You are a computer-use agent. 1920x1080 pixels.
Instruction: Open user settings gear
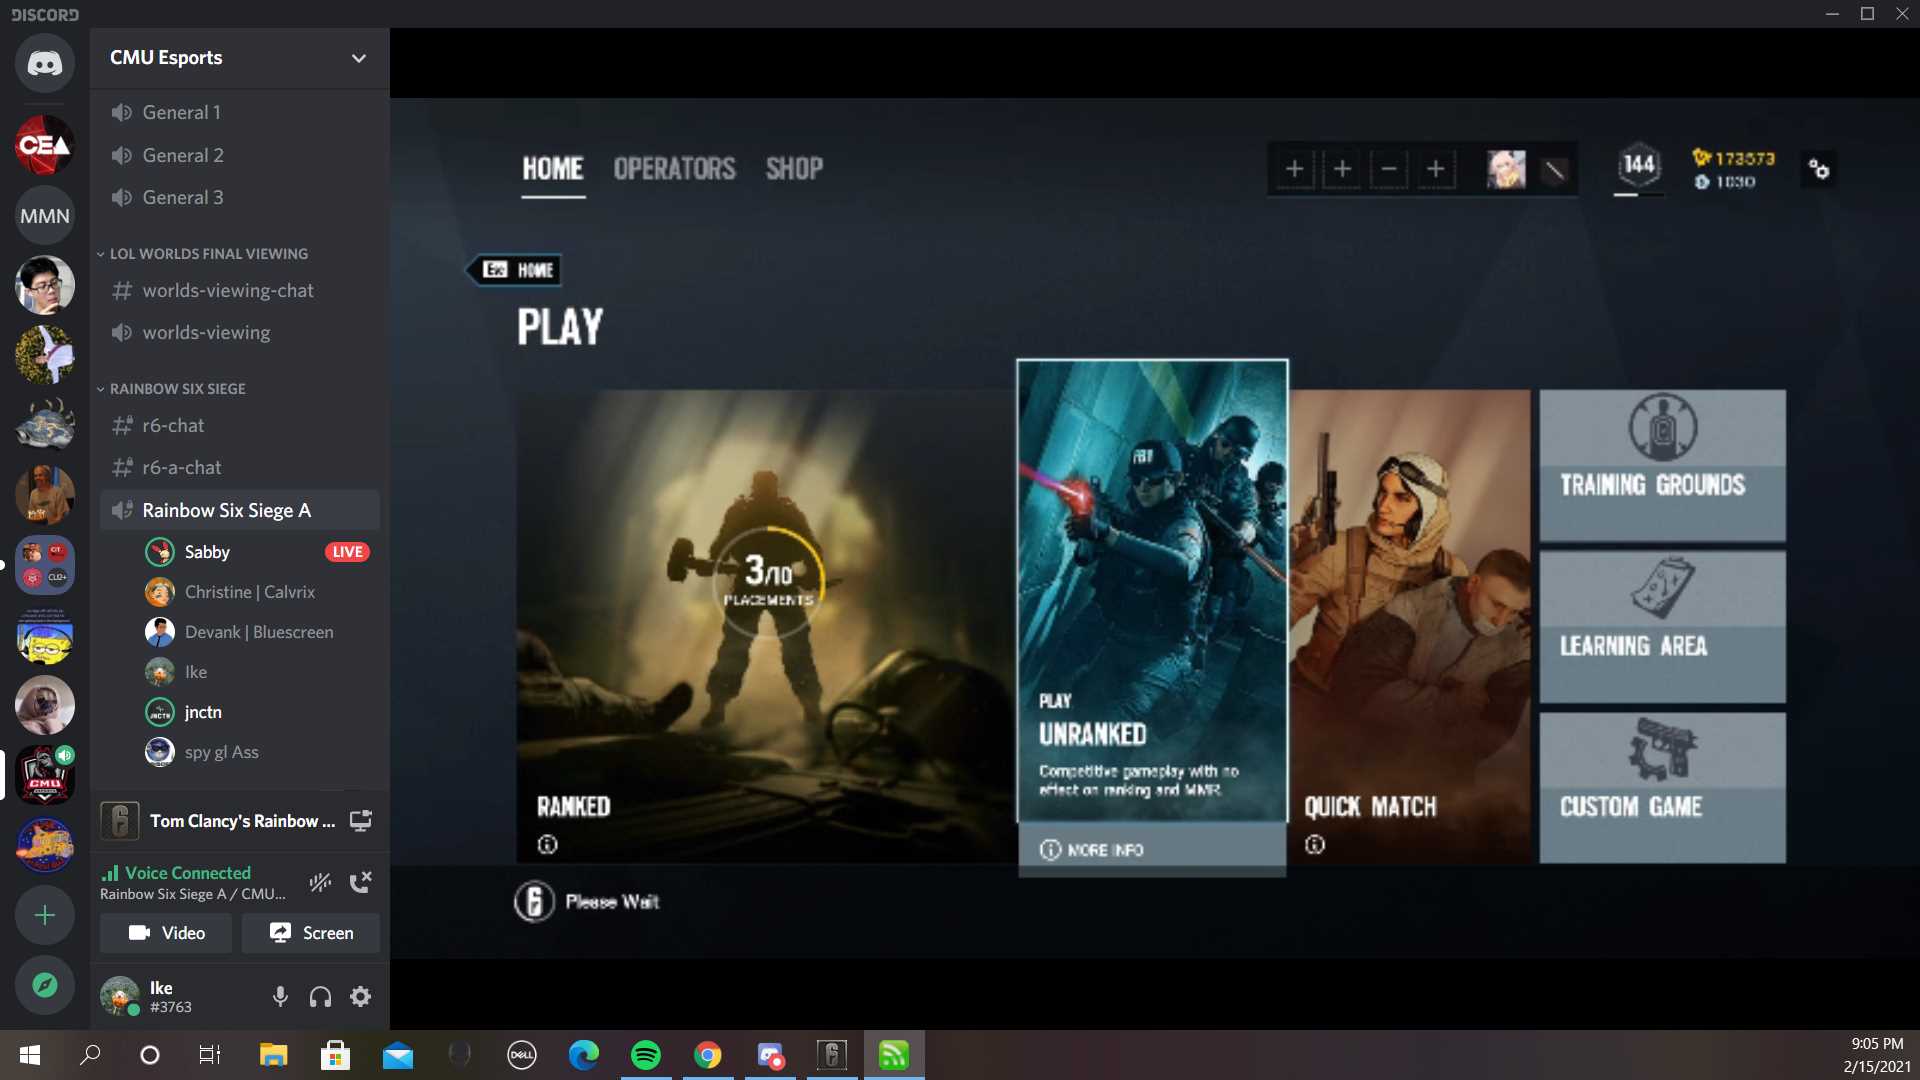point(361,996)
